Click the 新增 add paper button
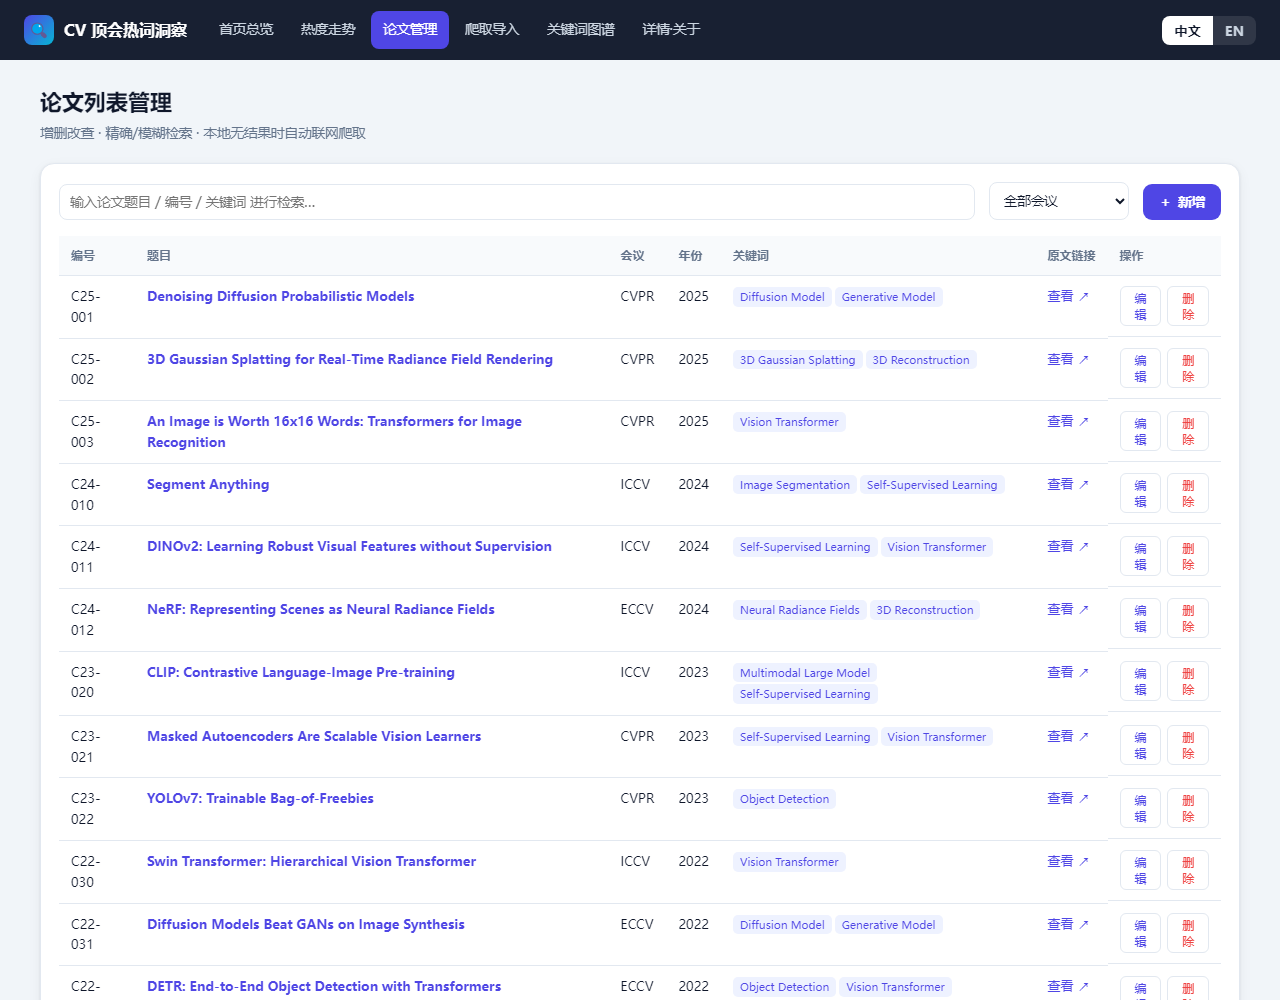Image resolution: width=1280 pixels, height=1000 pixels. tap(1182, 202)
